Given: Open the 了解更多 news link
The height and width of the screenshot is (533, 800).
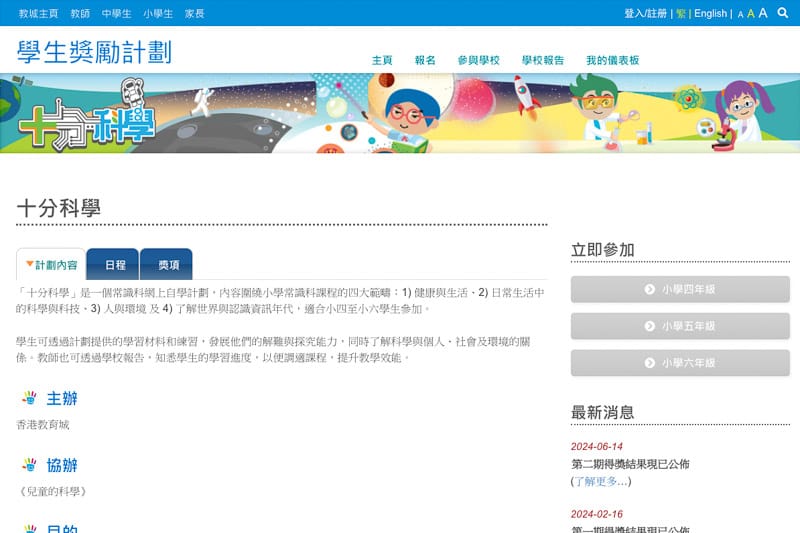Looking at the screenshot, I should tap(601, 481).
